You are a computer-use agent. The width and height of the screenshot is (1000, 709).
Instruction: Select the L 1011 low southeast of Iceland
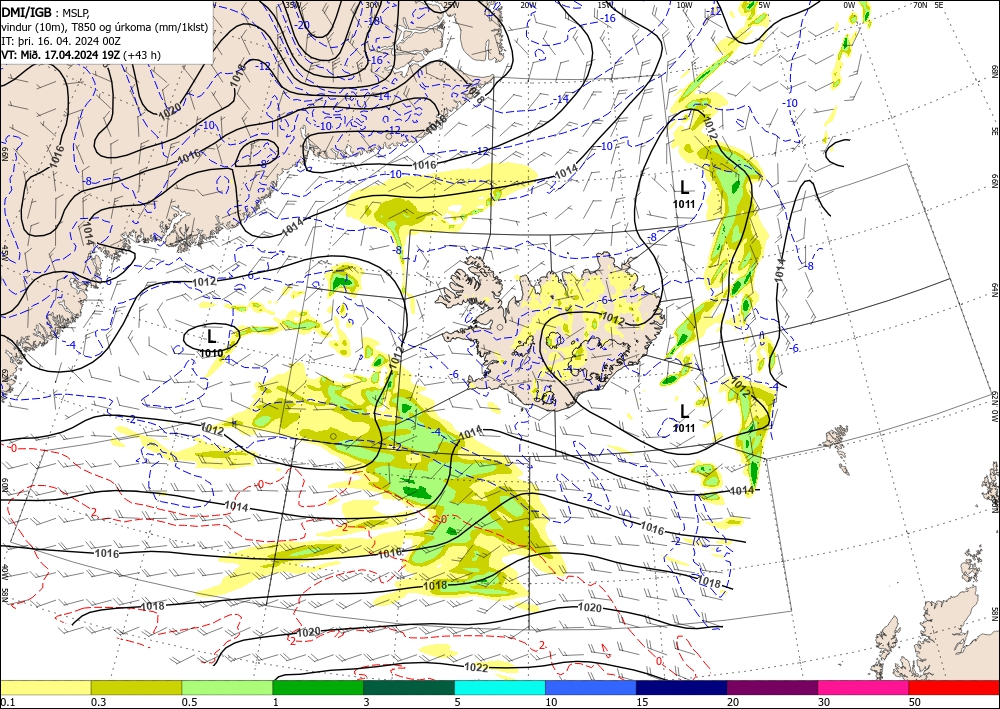tap(684, 417)
